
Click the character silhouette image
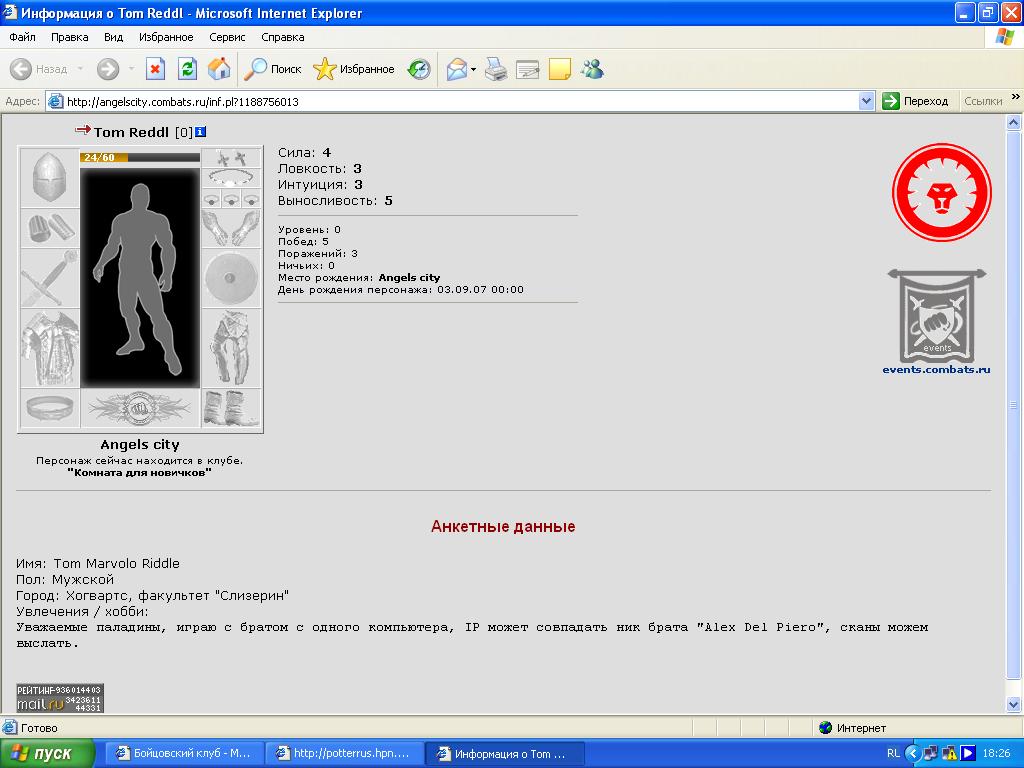[x=140, y=278]
